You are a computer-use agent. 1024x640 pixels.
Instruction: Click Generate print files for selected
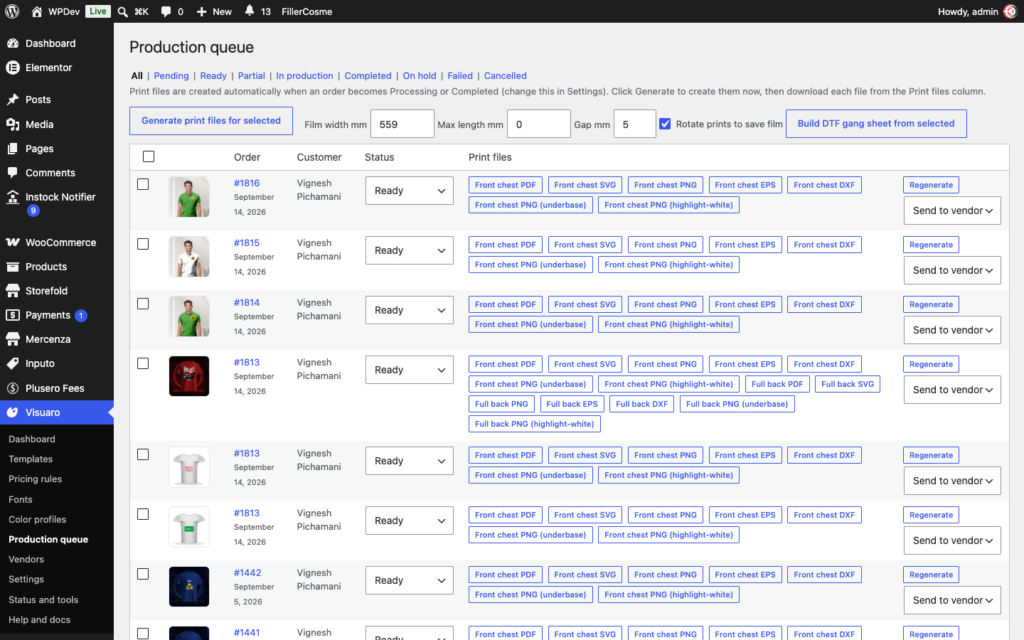click(211, 121)
